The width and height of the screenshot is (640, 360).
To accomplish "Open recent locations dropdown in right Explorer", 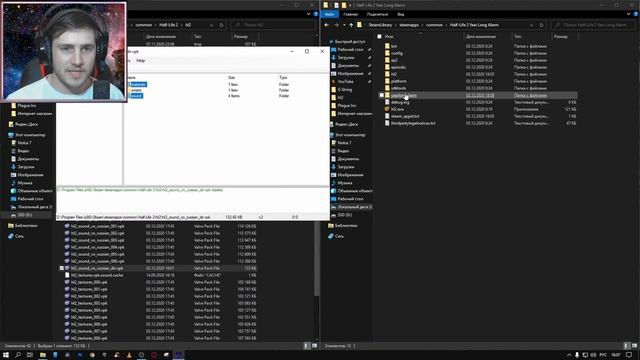I will 344,25.
